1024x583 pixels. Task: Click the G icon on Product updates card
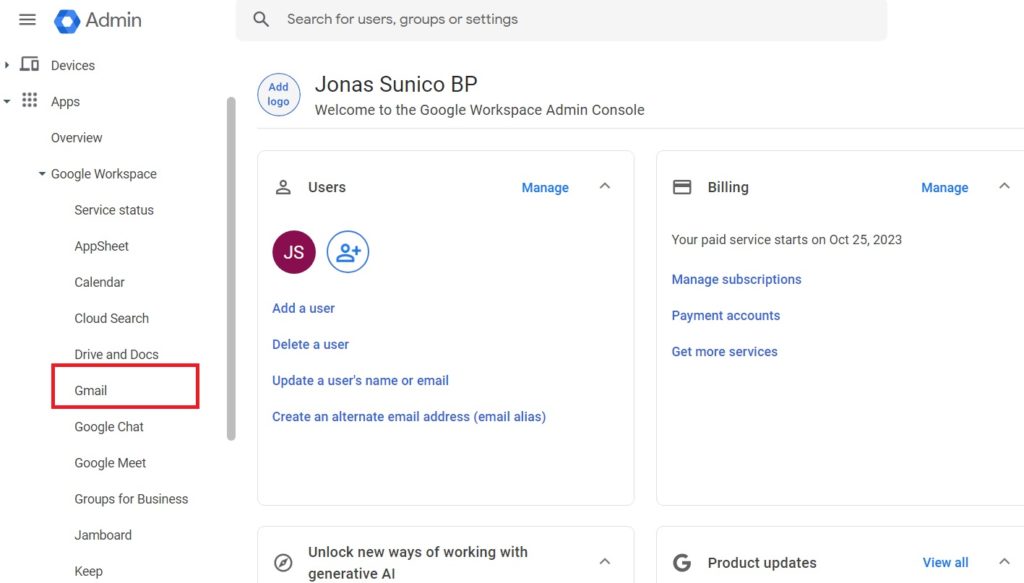tap(683, 562)
